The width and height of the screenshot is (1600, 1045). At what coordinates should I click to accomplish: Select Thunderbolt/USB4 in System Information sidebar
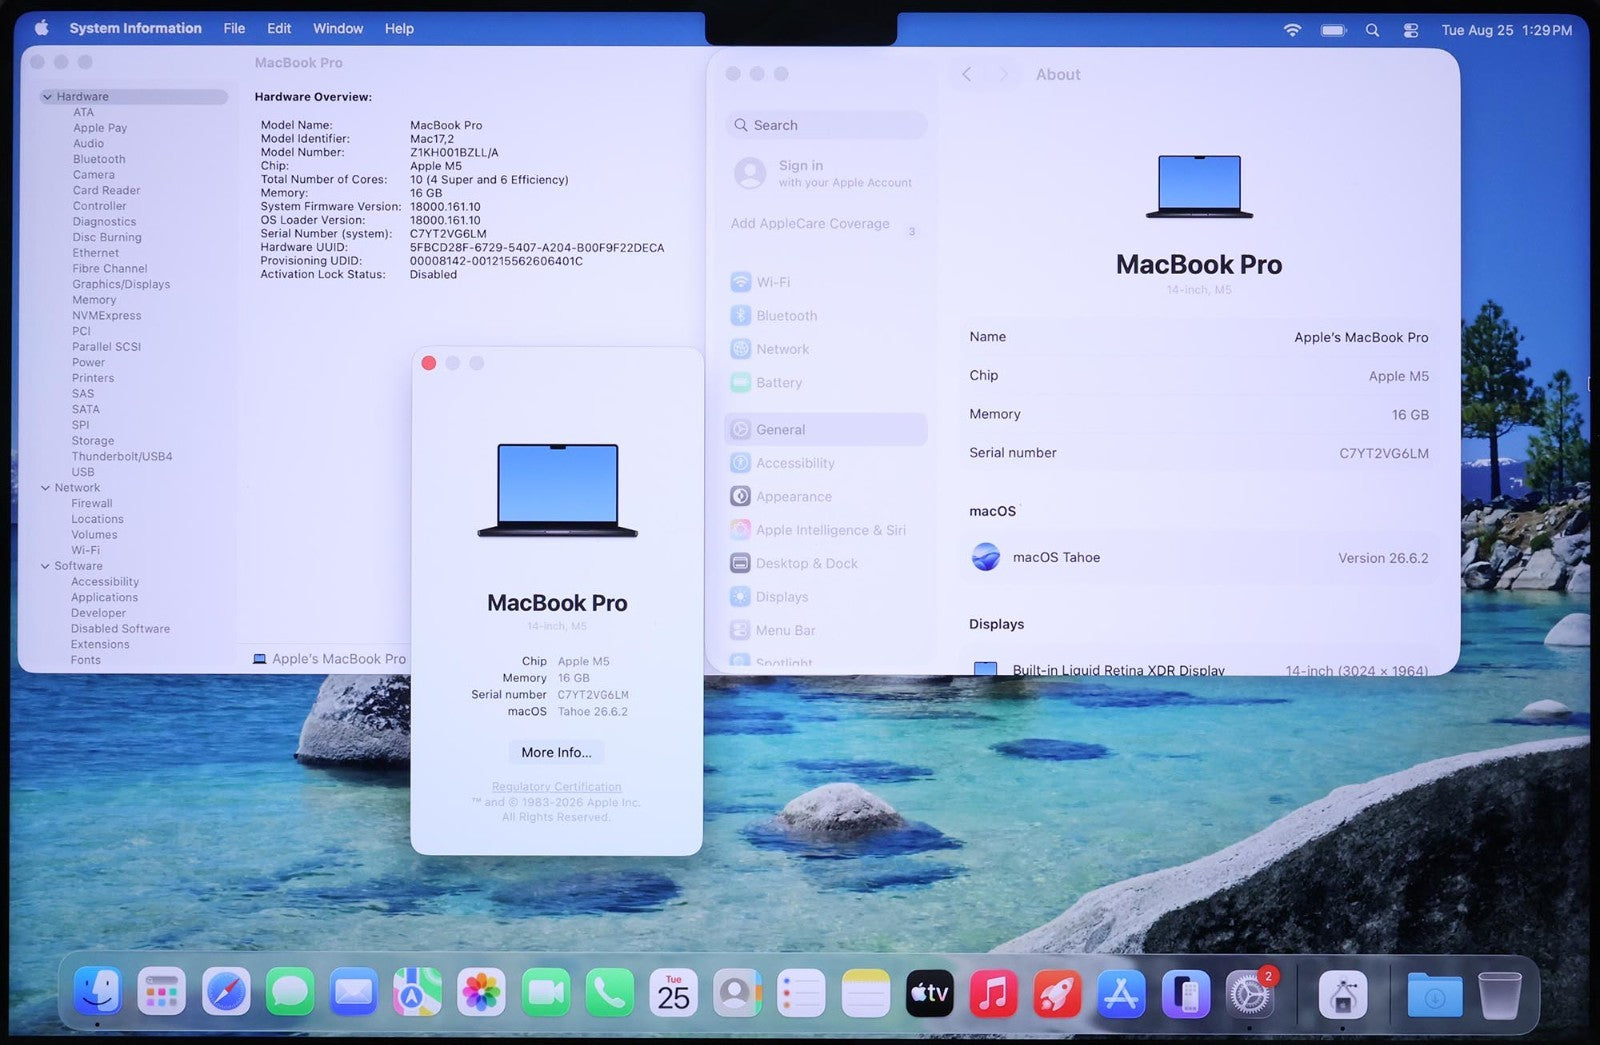click(122, 456)
